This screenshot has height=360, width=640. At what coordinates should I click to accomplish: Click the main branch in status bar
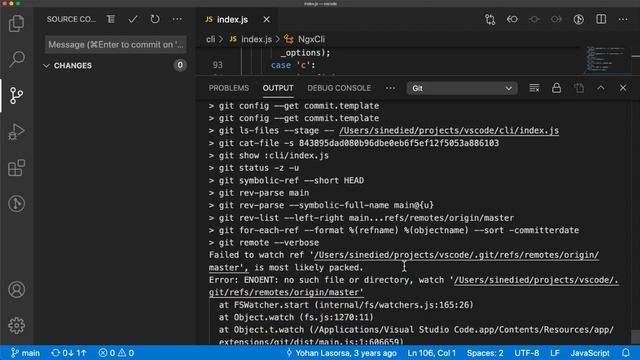tap(25, 353)
